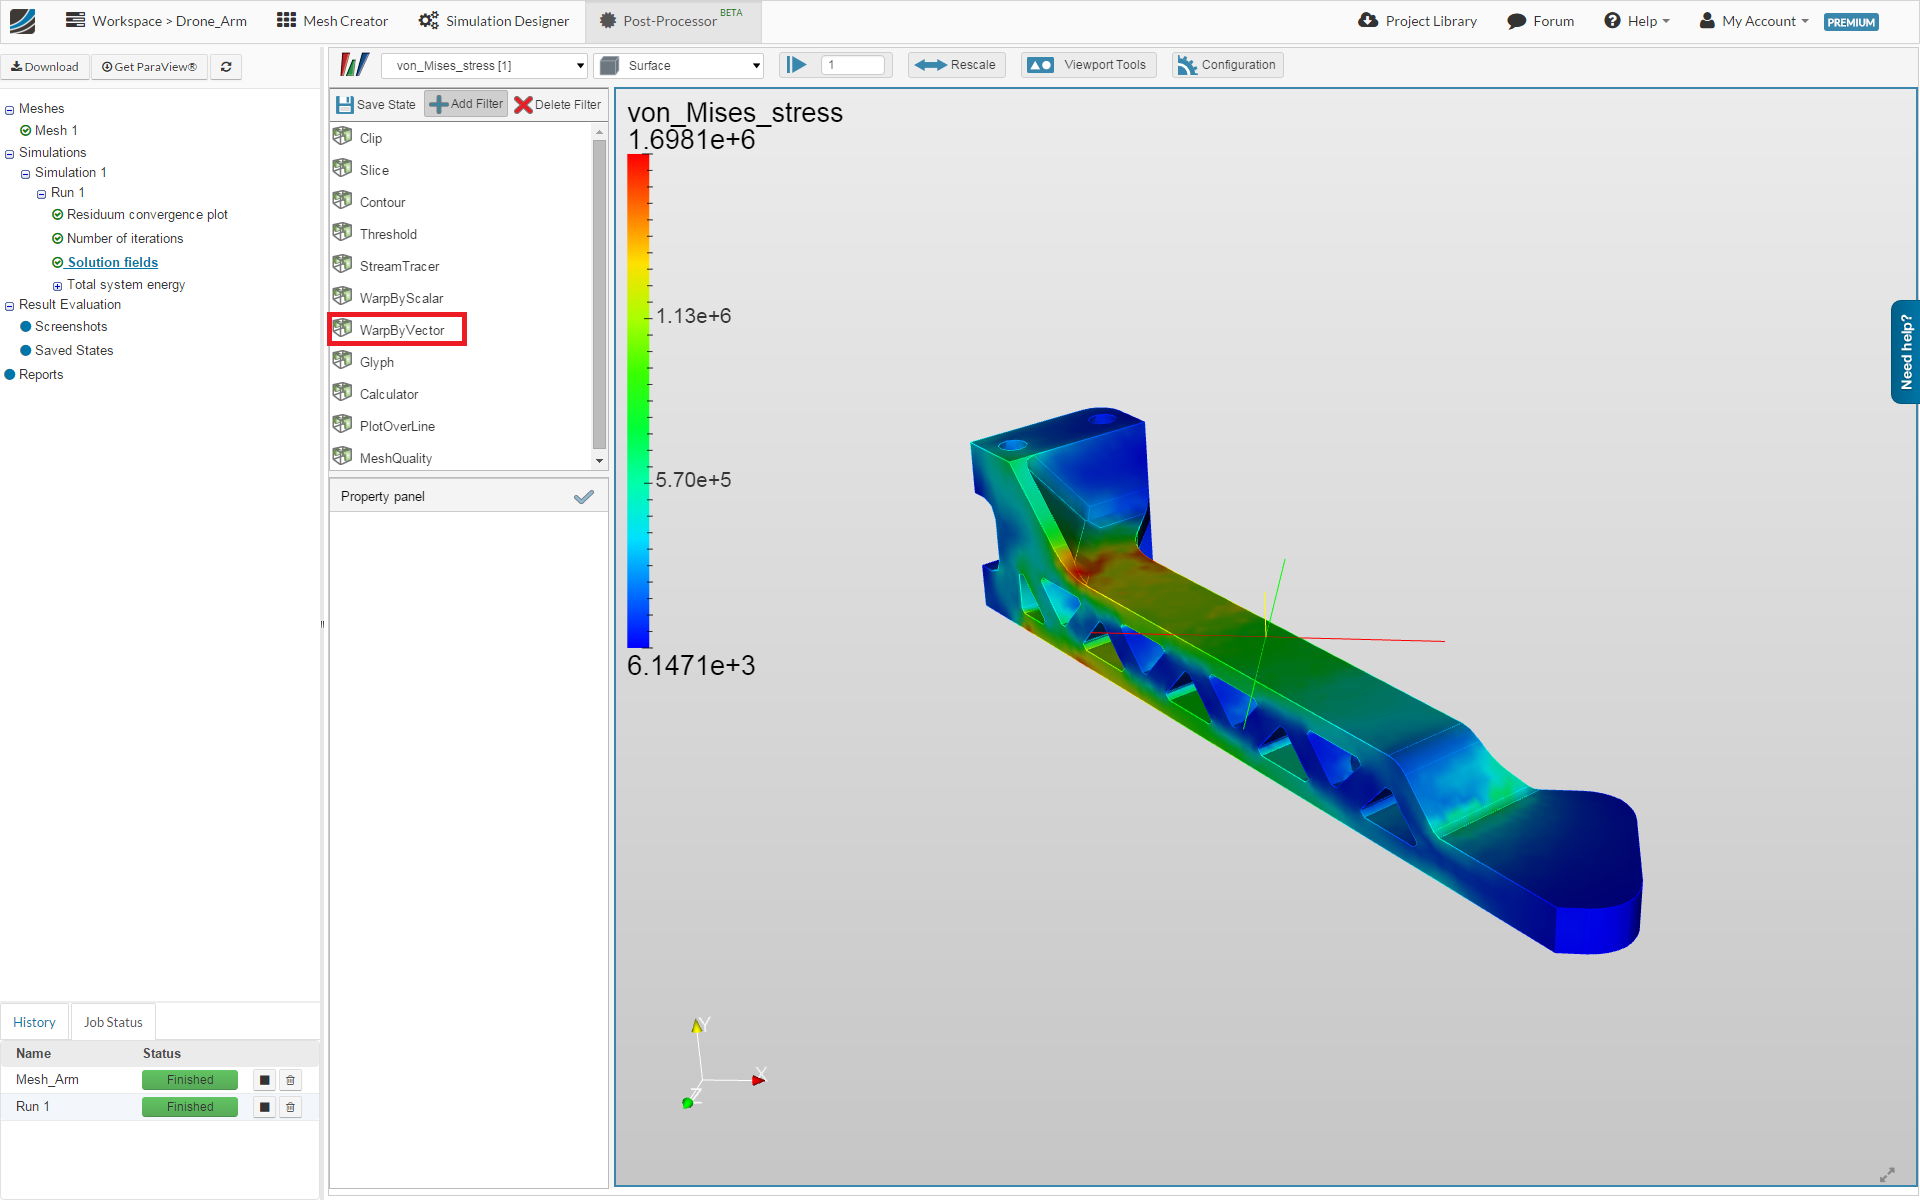The height and width of the screenshot is (1200, 1920).
Task: Open the von_Mises_stress field dropdown
Action: point(484,66)
